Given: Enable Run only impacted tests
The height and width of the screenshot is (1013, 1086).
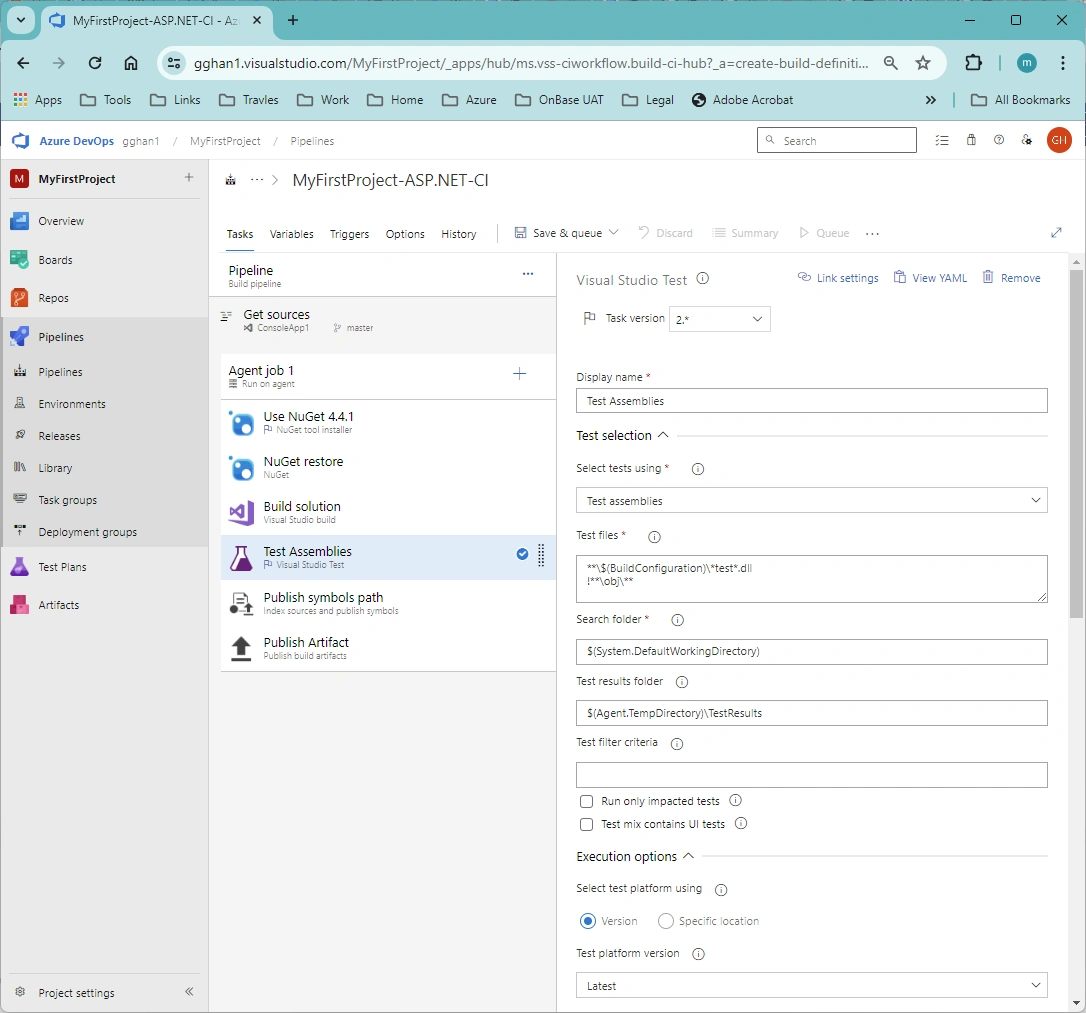Looking at the screenshot, I should (x=587, y=801).
